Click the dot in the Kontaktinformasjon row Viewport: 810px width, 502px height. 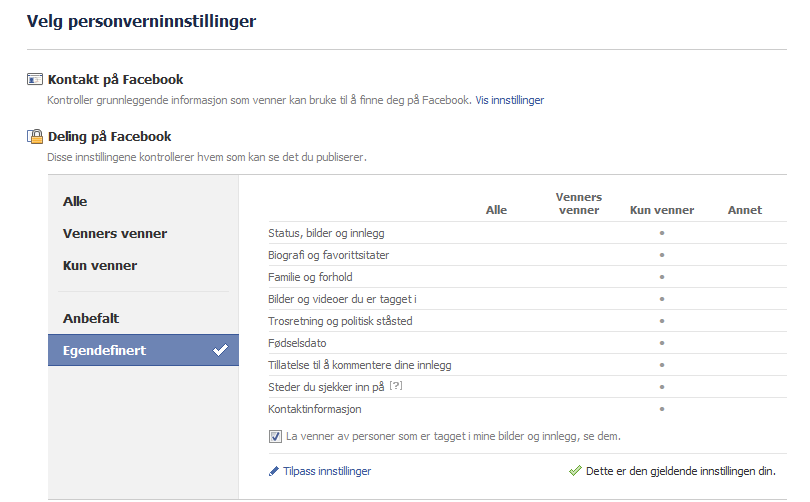pyautogui.click(x=662, y=409)
